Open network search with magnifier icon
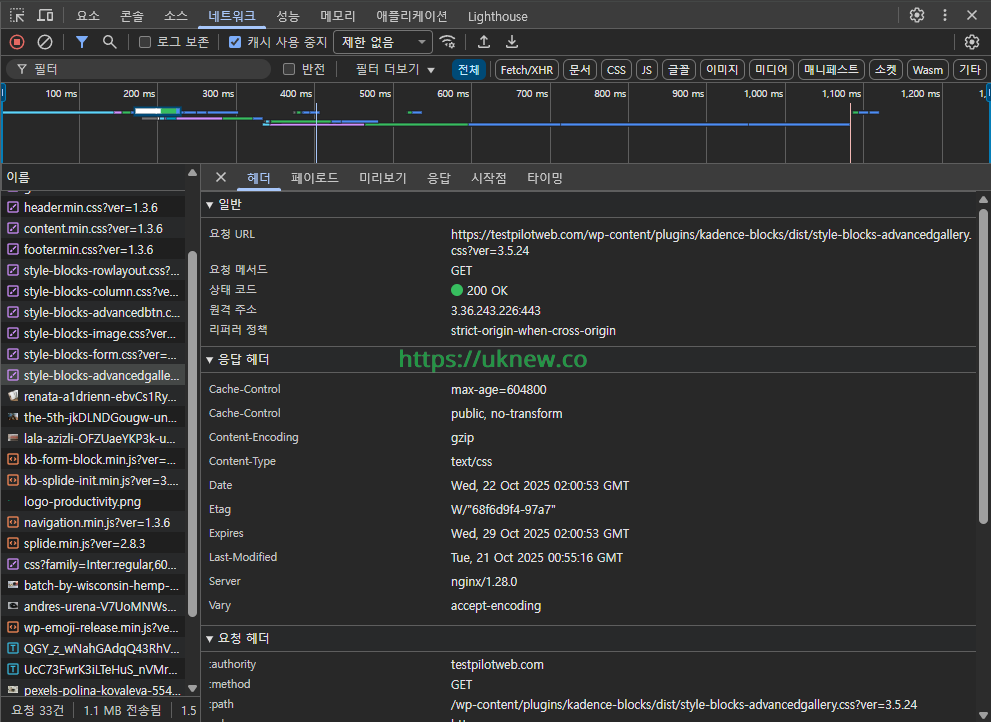This screenshot has width=991, height=722. click(x=110, y=42)
